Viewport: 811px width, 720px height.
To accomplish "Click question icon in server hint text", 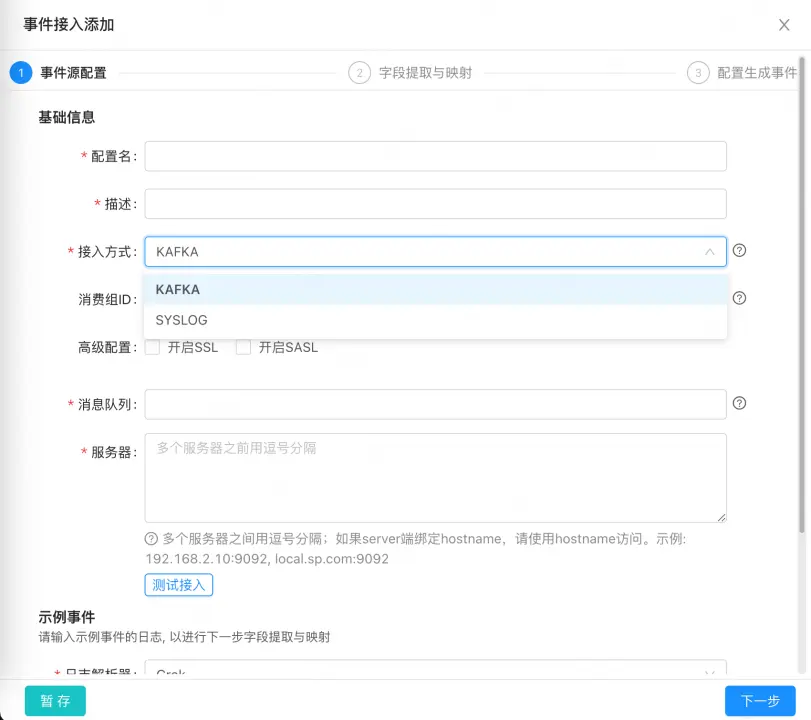I will 152,538.
